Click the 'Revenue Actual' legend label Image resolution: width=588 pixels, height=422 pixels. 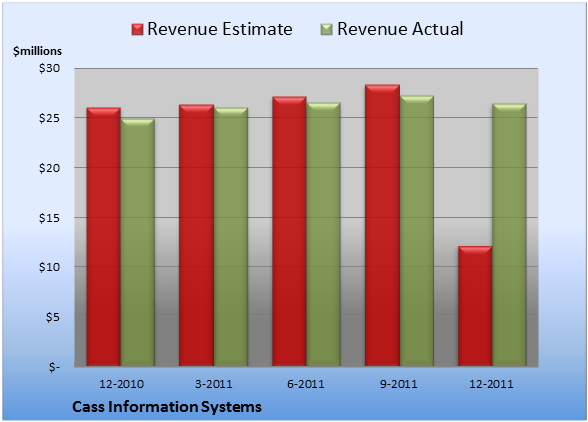pos(400,29)
